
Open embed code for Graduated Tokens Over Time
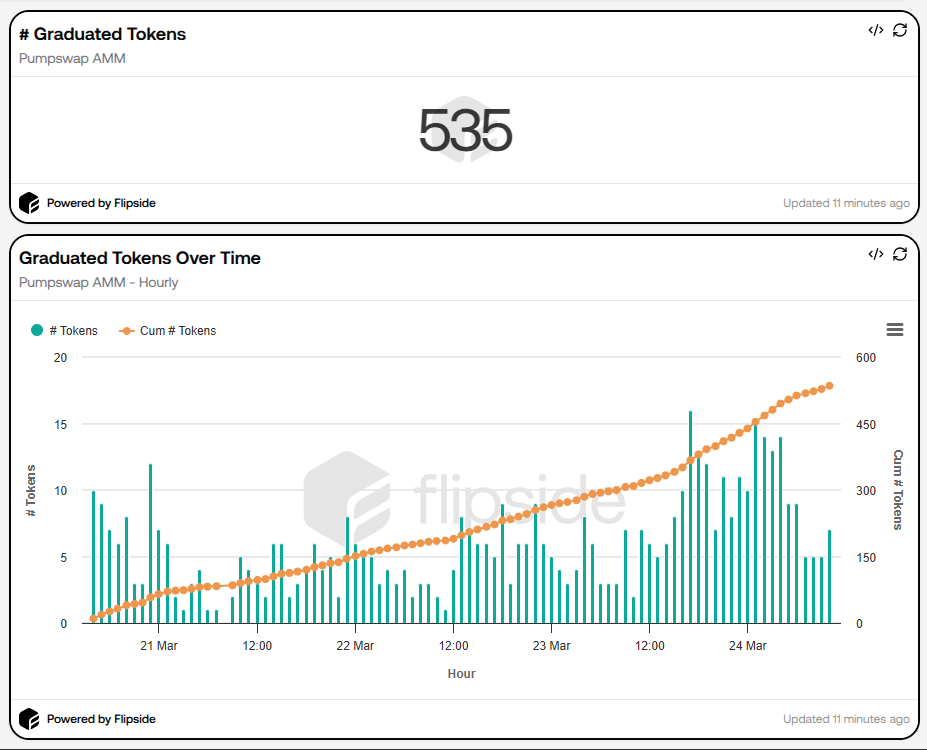click(875, 254)
